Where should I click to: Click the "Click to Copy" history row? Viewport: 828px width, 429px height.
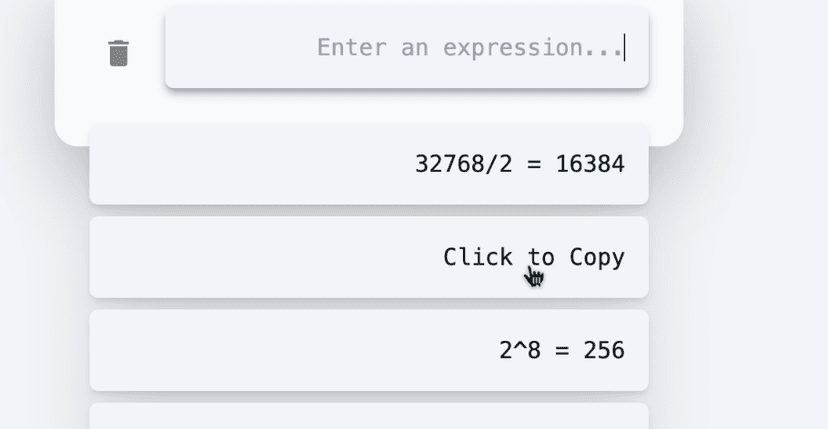click(x=369, y=257)
